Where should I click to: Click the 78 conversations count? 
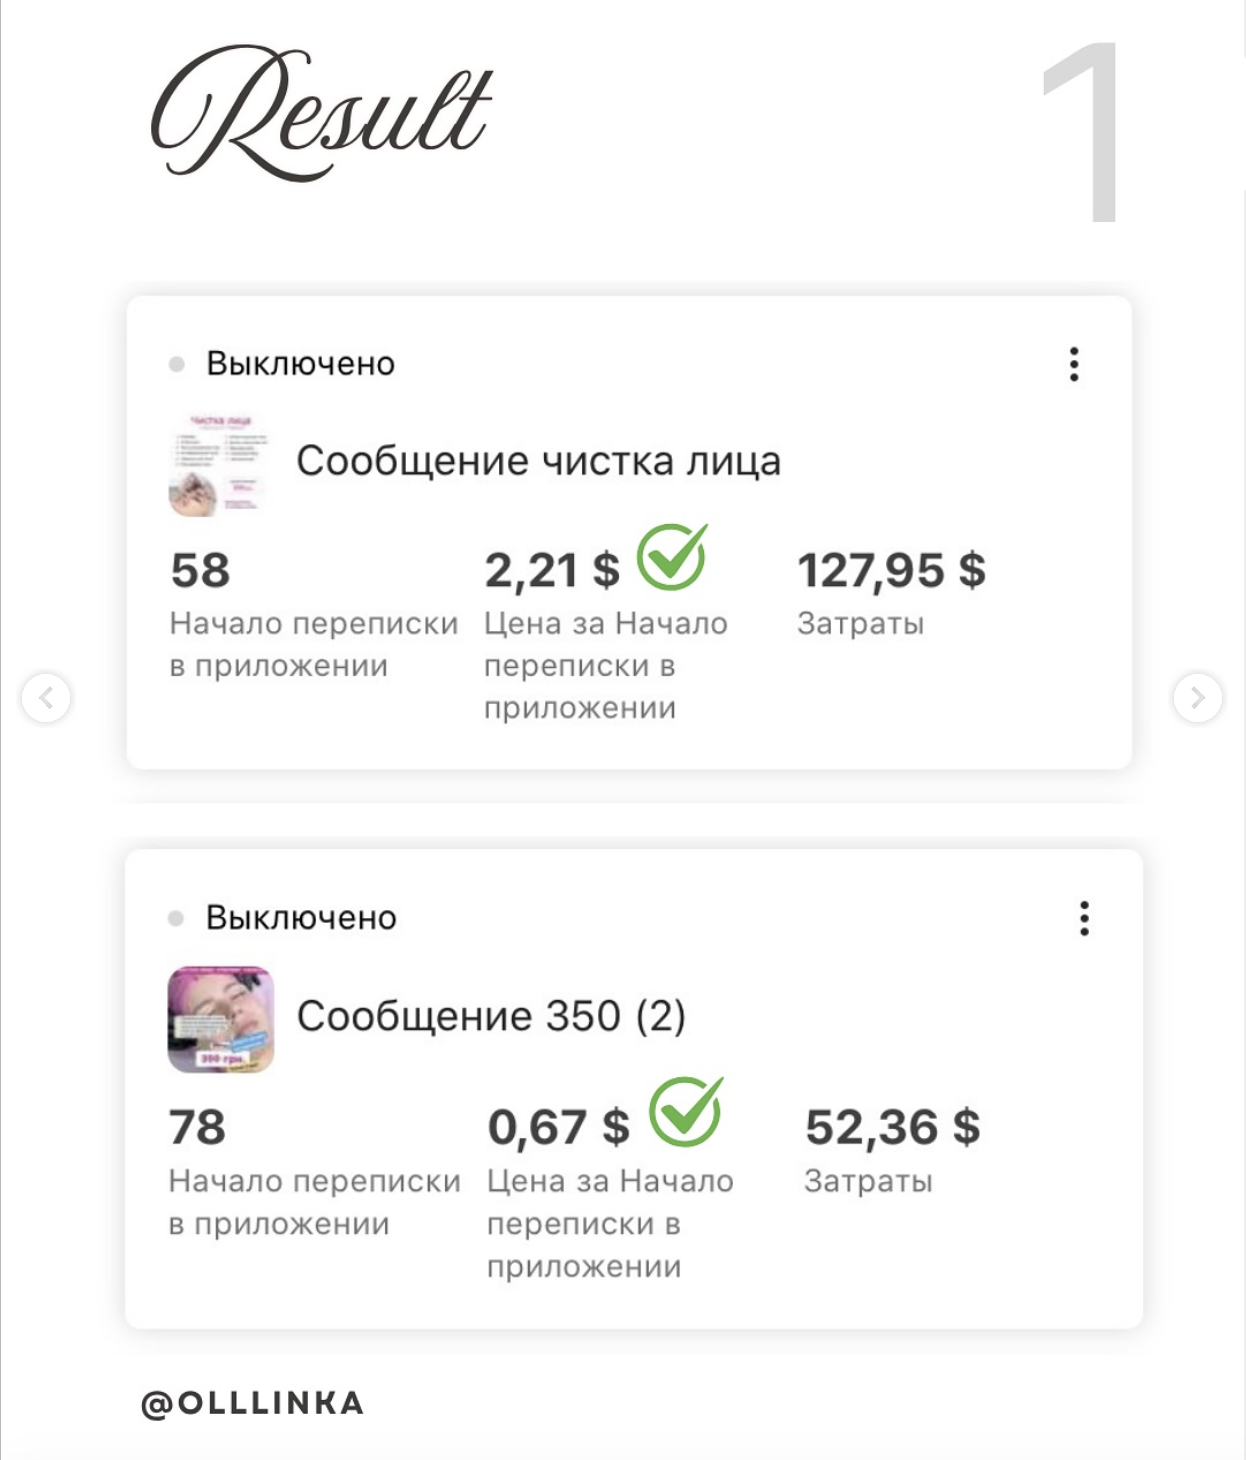click(x=197, y=1127)
